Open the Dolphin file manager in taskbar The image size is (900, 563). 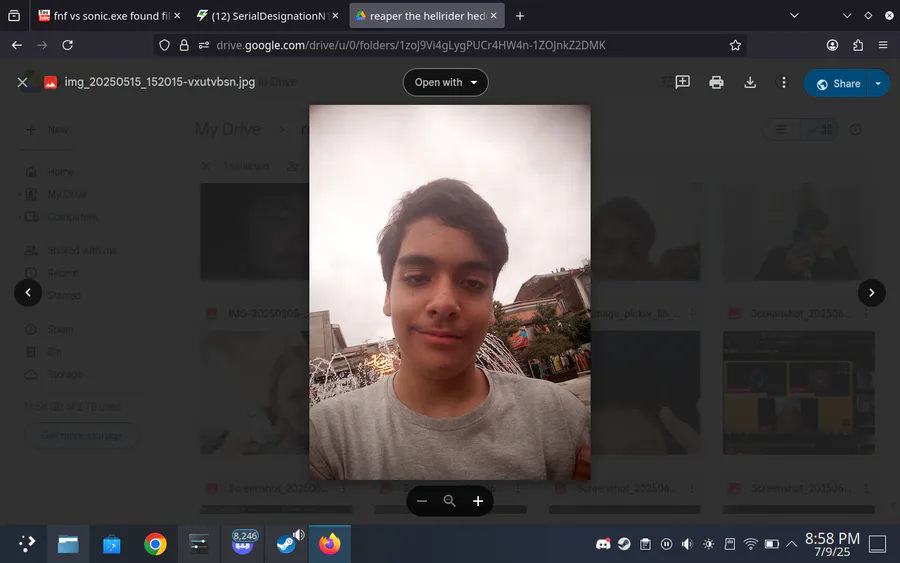click(x=68, y=543)
